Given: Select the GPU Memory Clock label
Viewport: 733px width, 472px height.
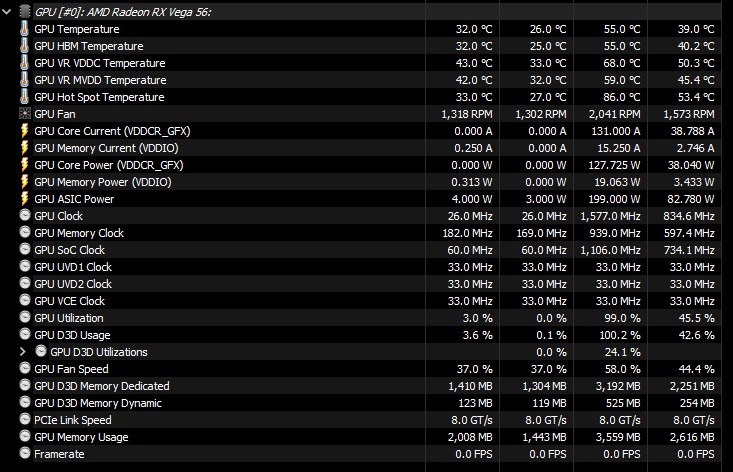Looking at the screenshot, I should click(x=79, y=233).
